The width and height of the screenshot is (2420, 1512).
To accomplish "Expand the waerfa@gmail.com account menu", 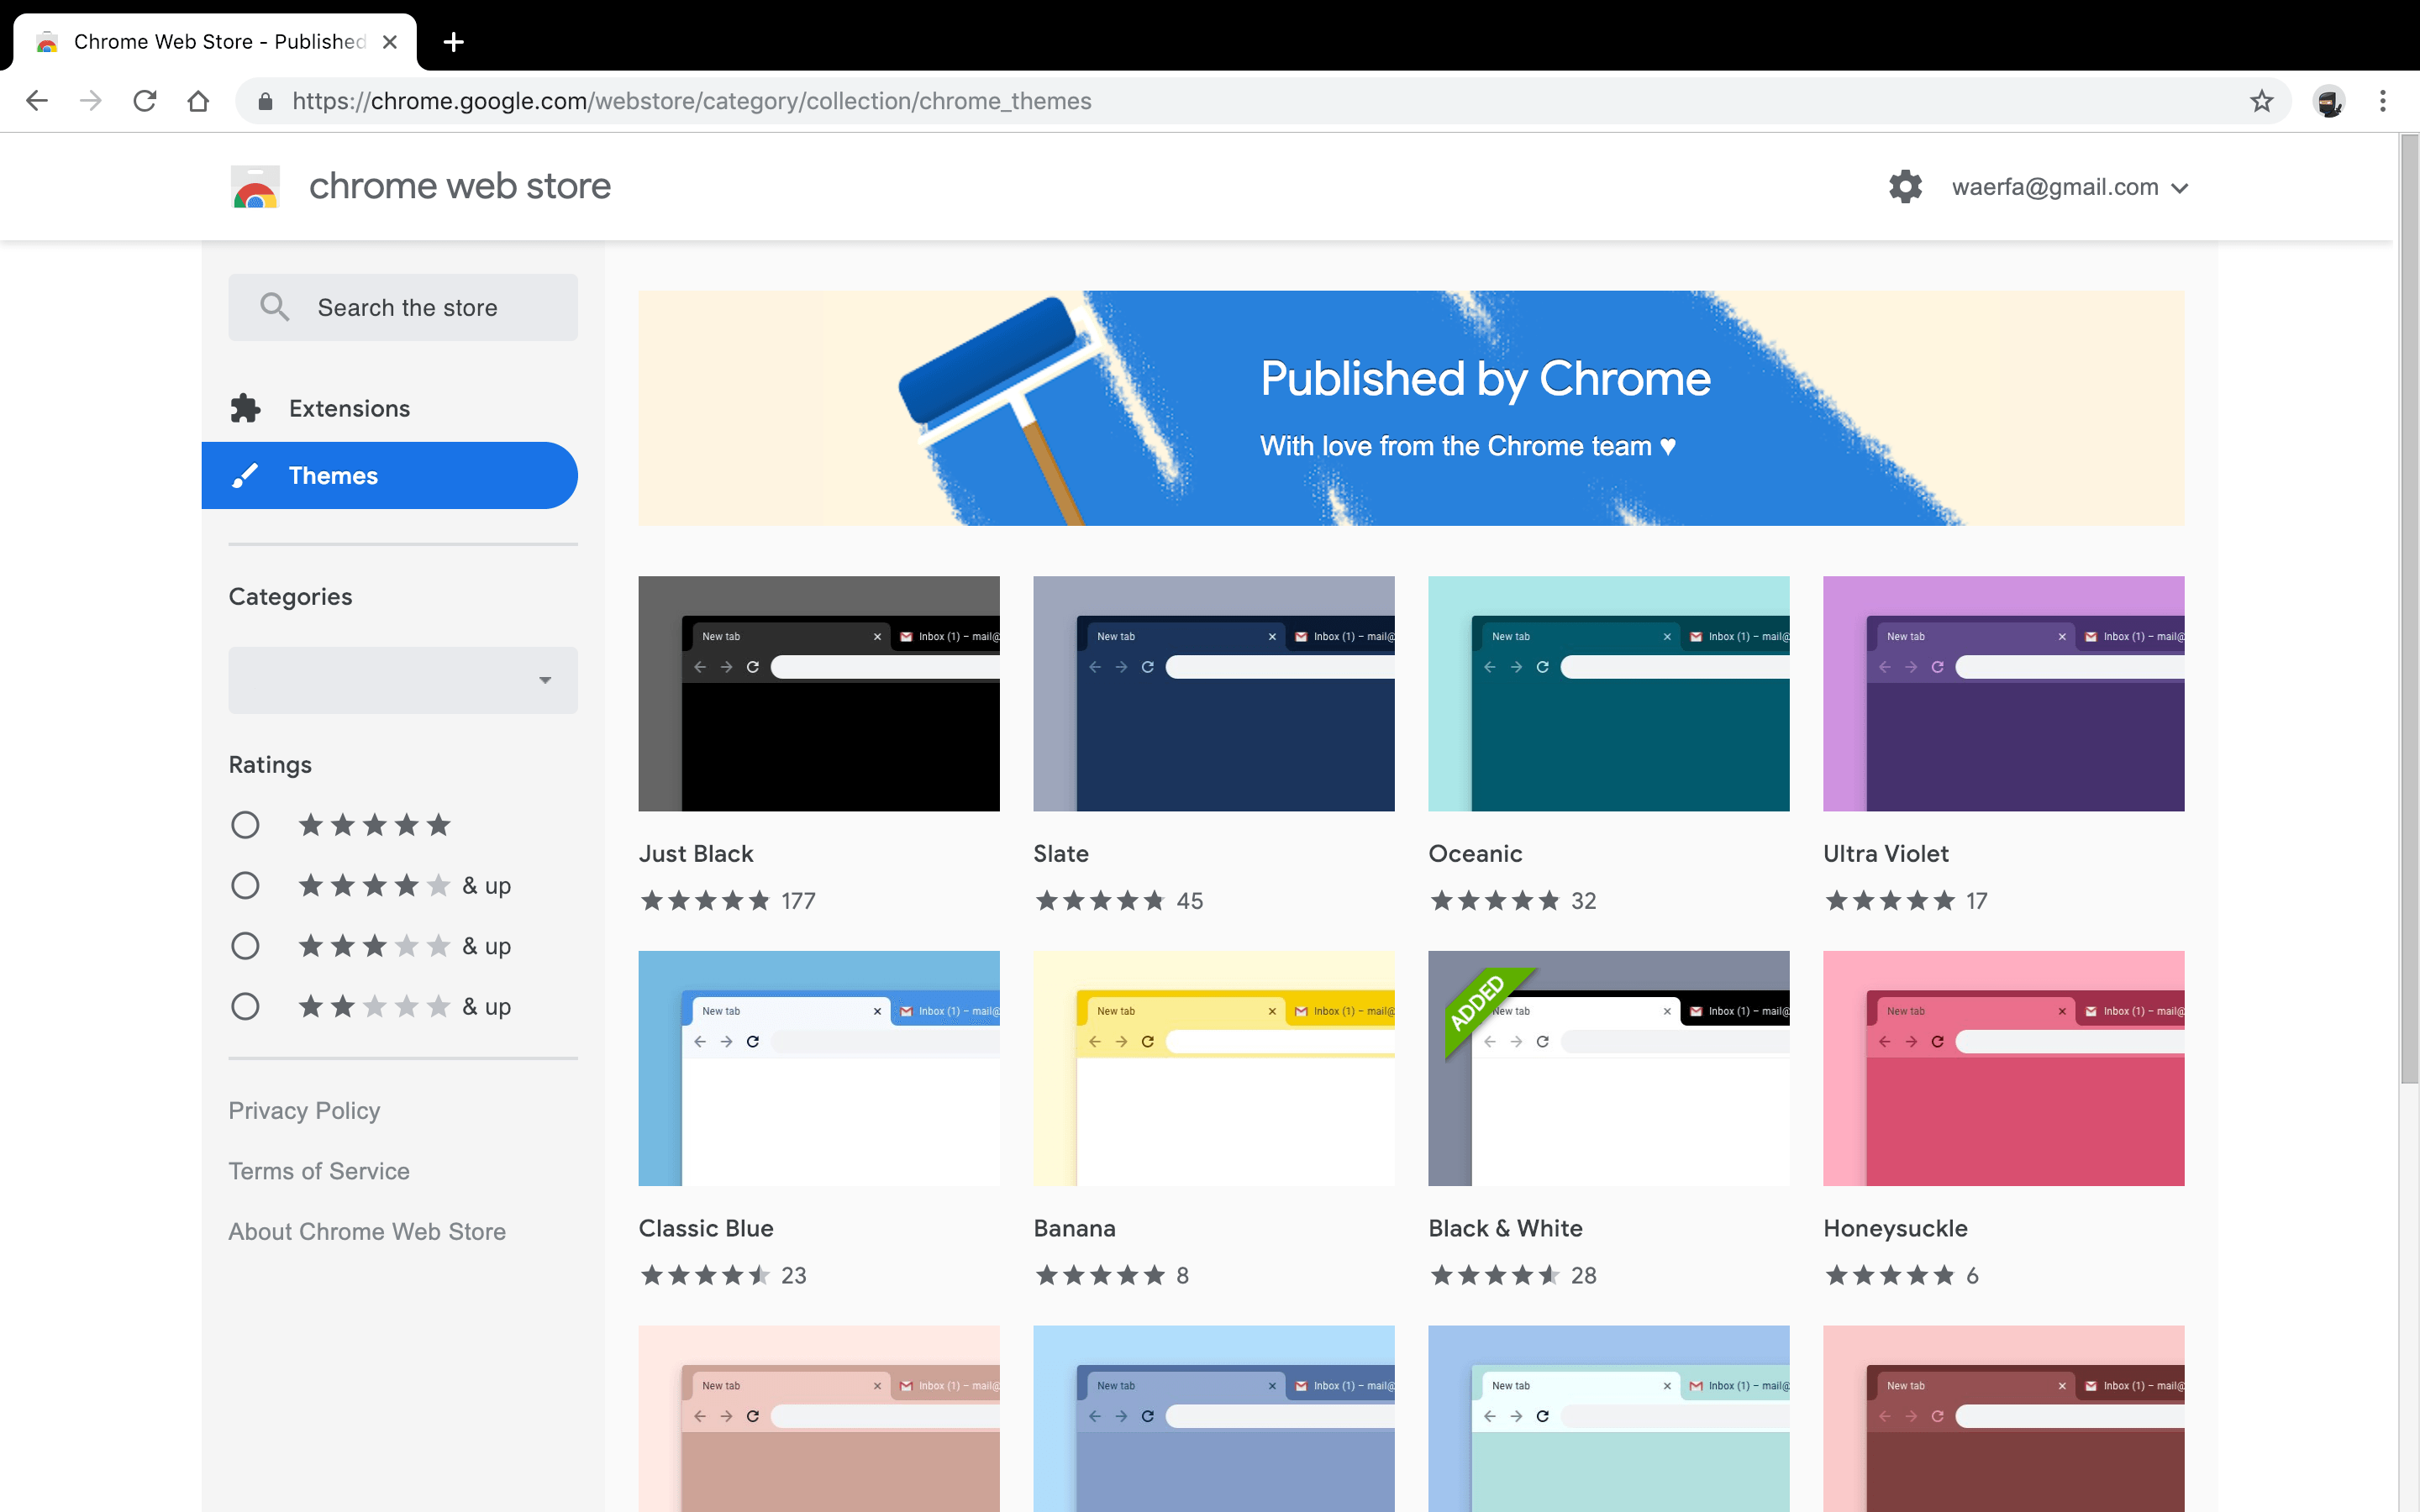I will [x=2070, y=187].
